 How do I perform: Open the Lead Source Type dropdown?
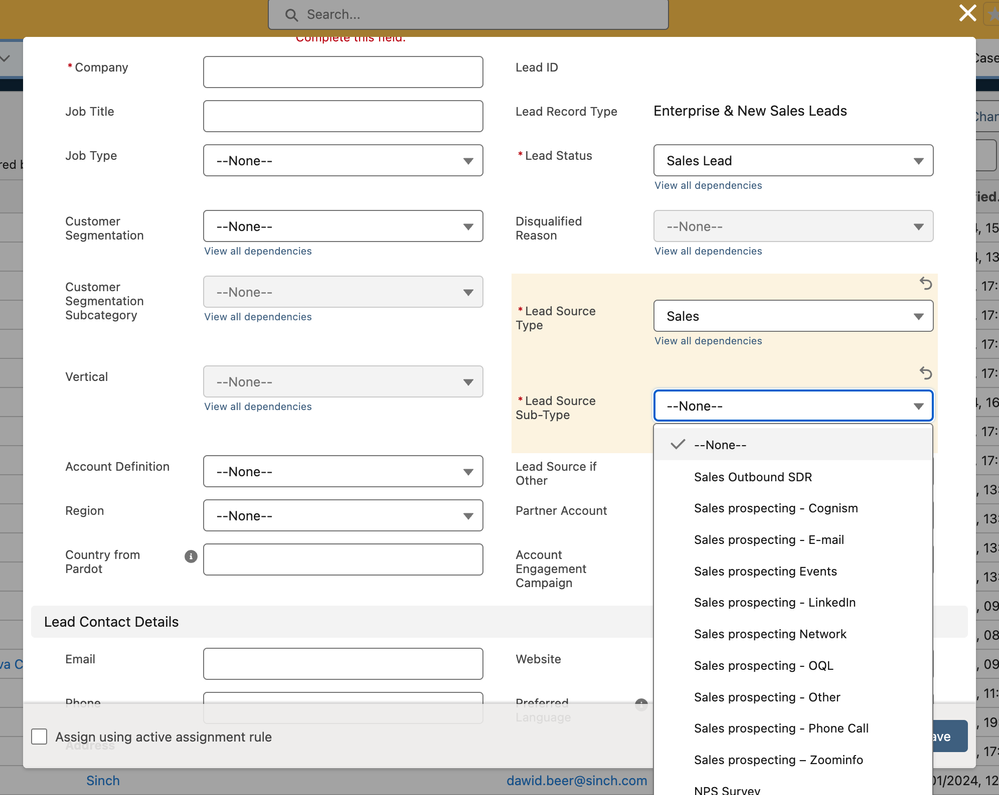[x=793, y=316]
